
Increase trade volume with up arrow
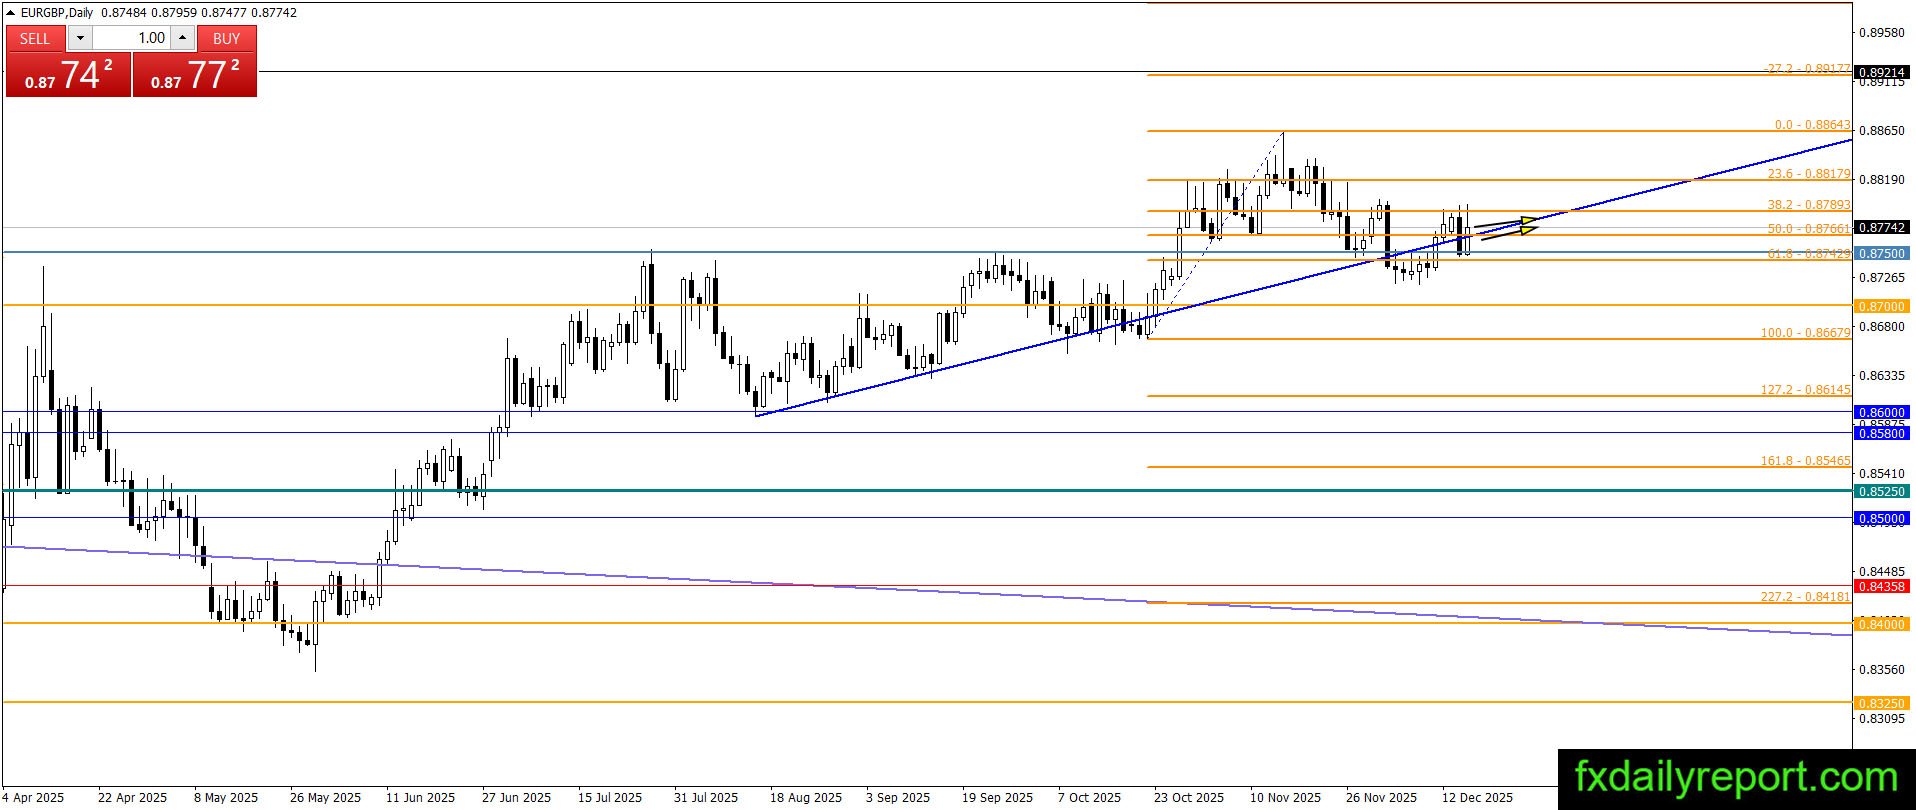coord(182,38)
